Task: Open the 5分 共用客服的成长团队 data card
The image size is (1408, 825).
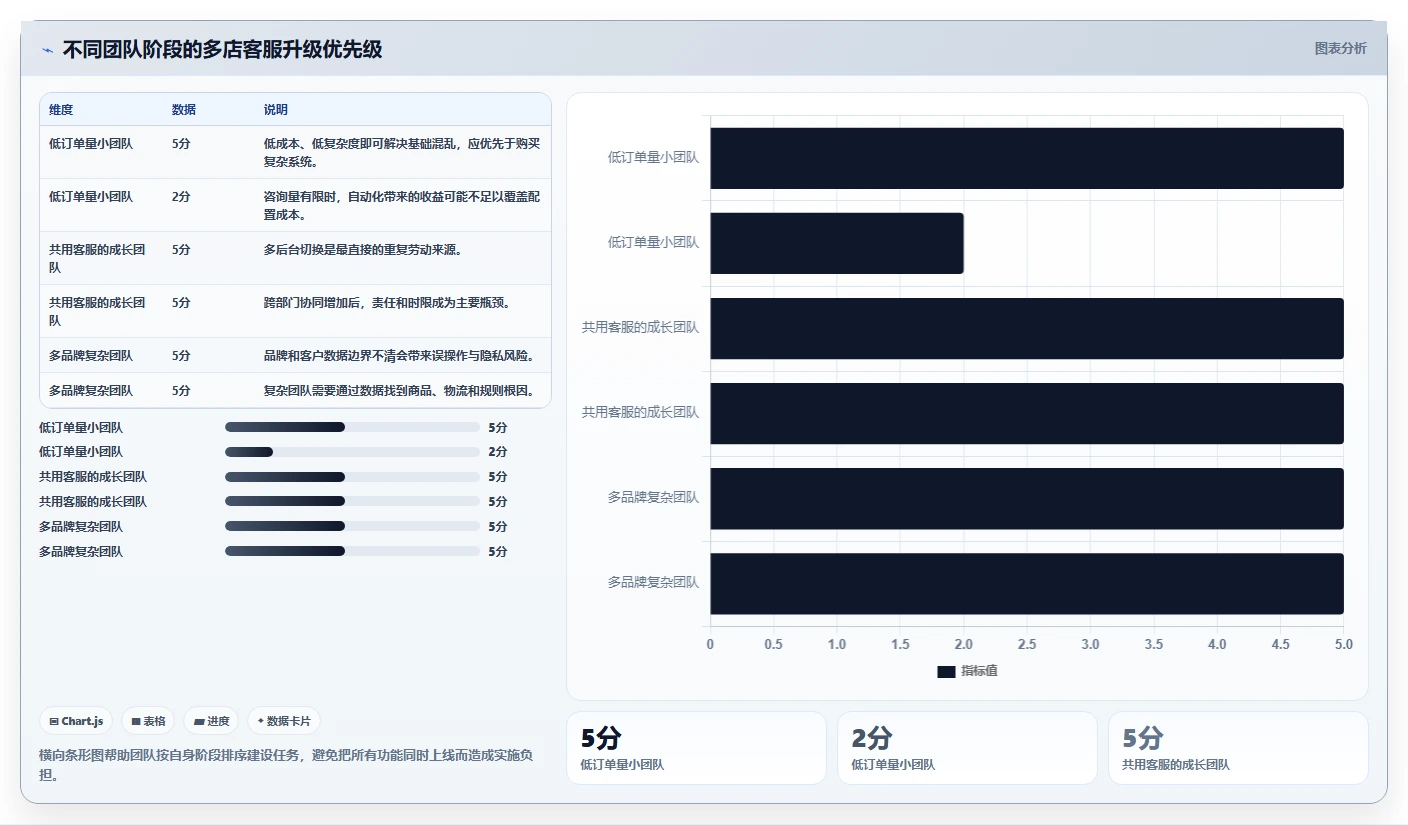Action: [x=1238, y=748]
